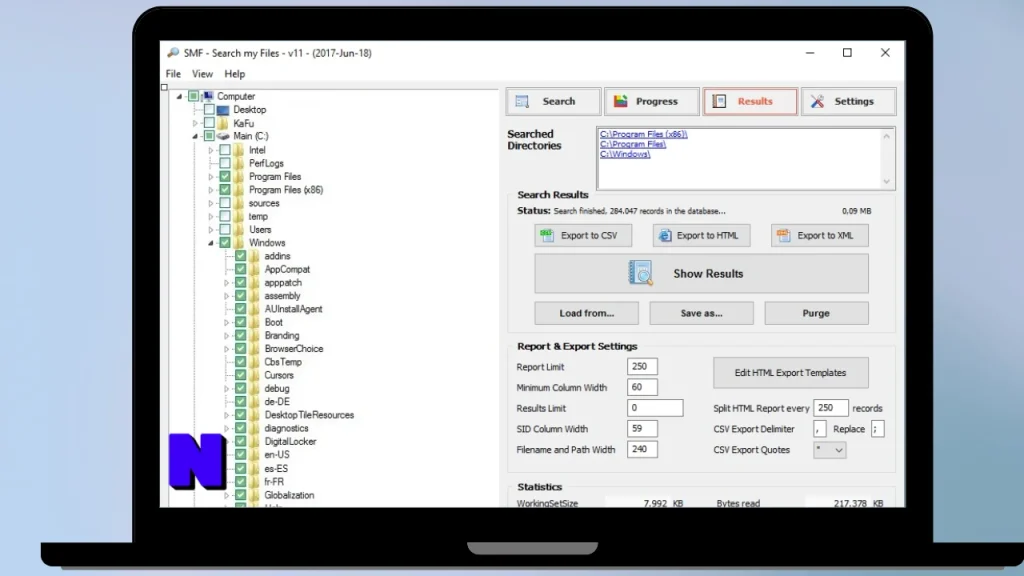The width and height of the screenshot is (1024, 576).
Task: Click the Save as... button
Action: pyautogui.click(x=701, y=313)
